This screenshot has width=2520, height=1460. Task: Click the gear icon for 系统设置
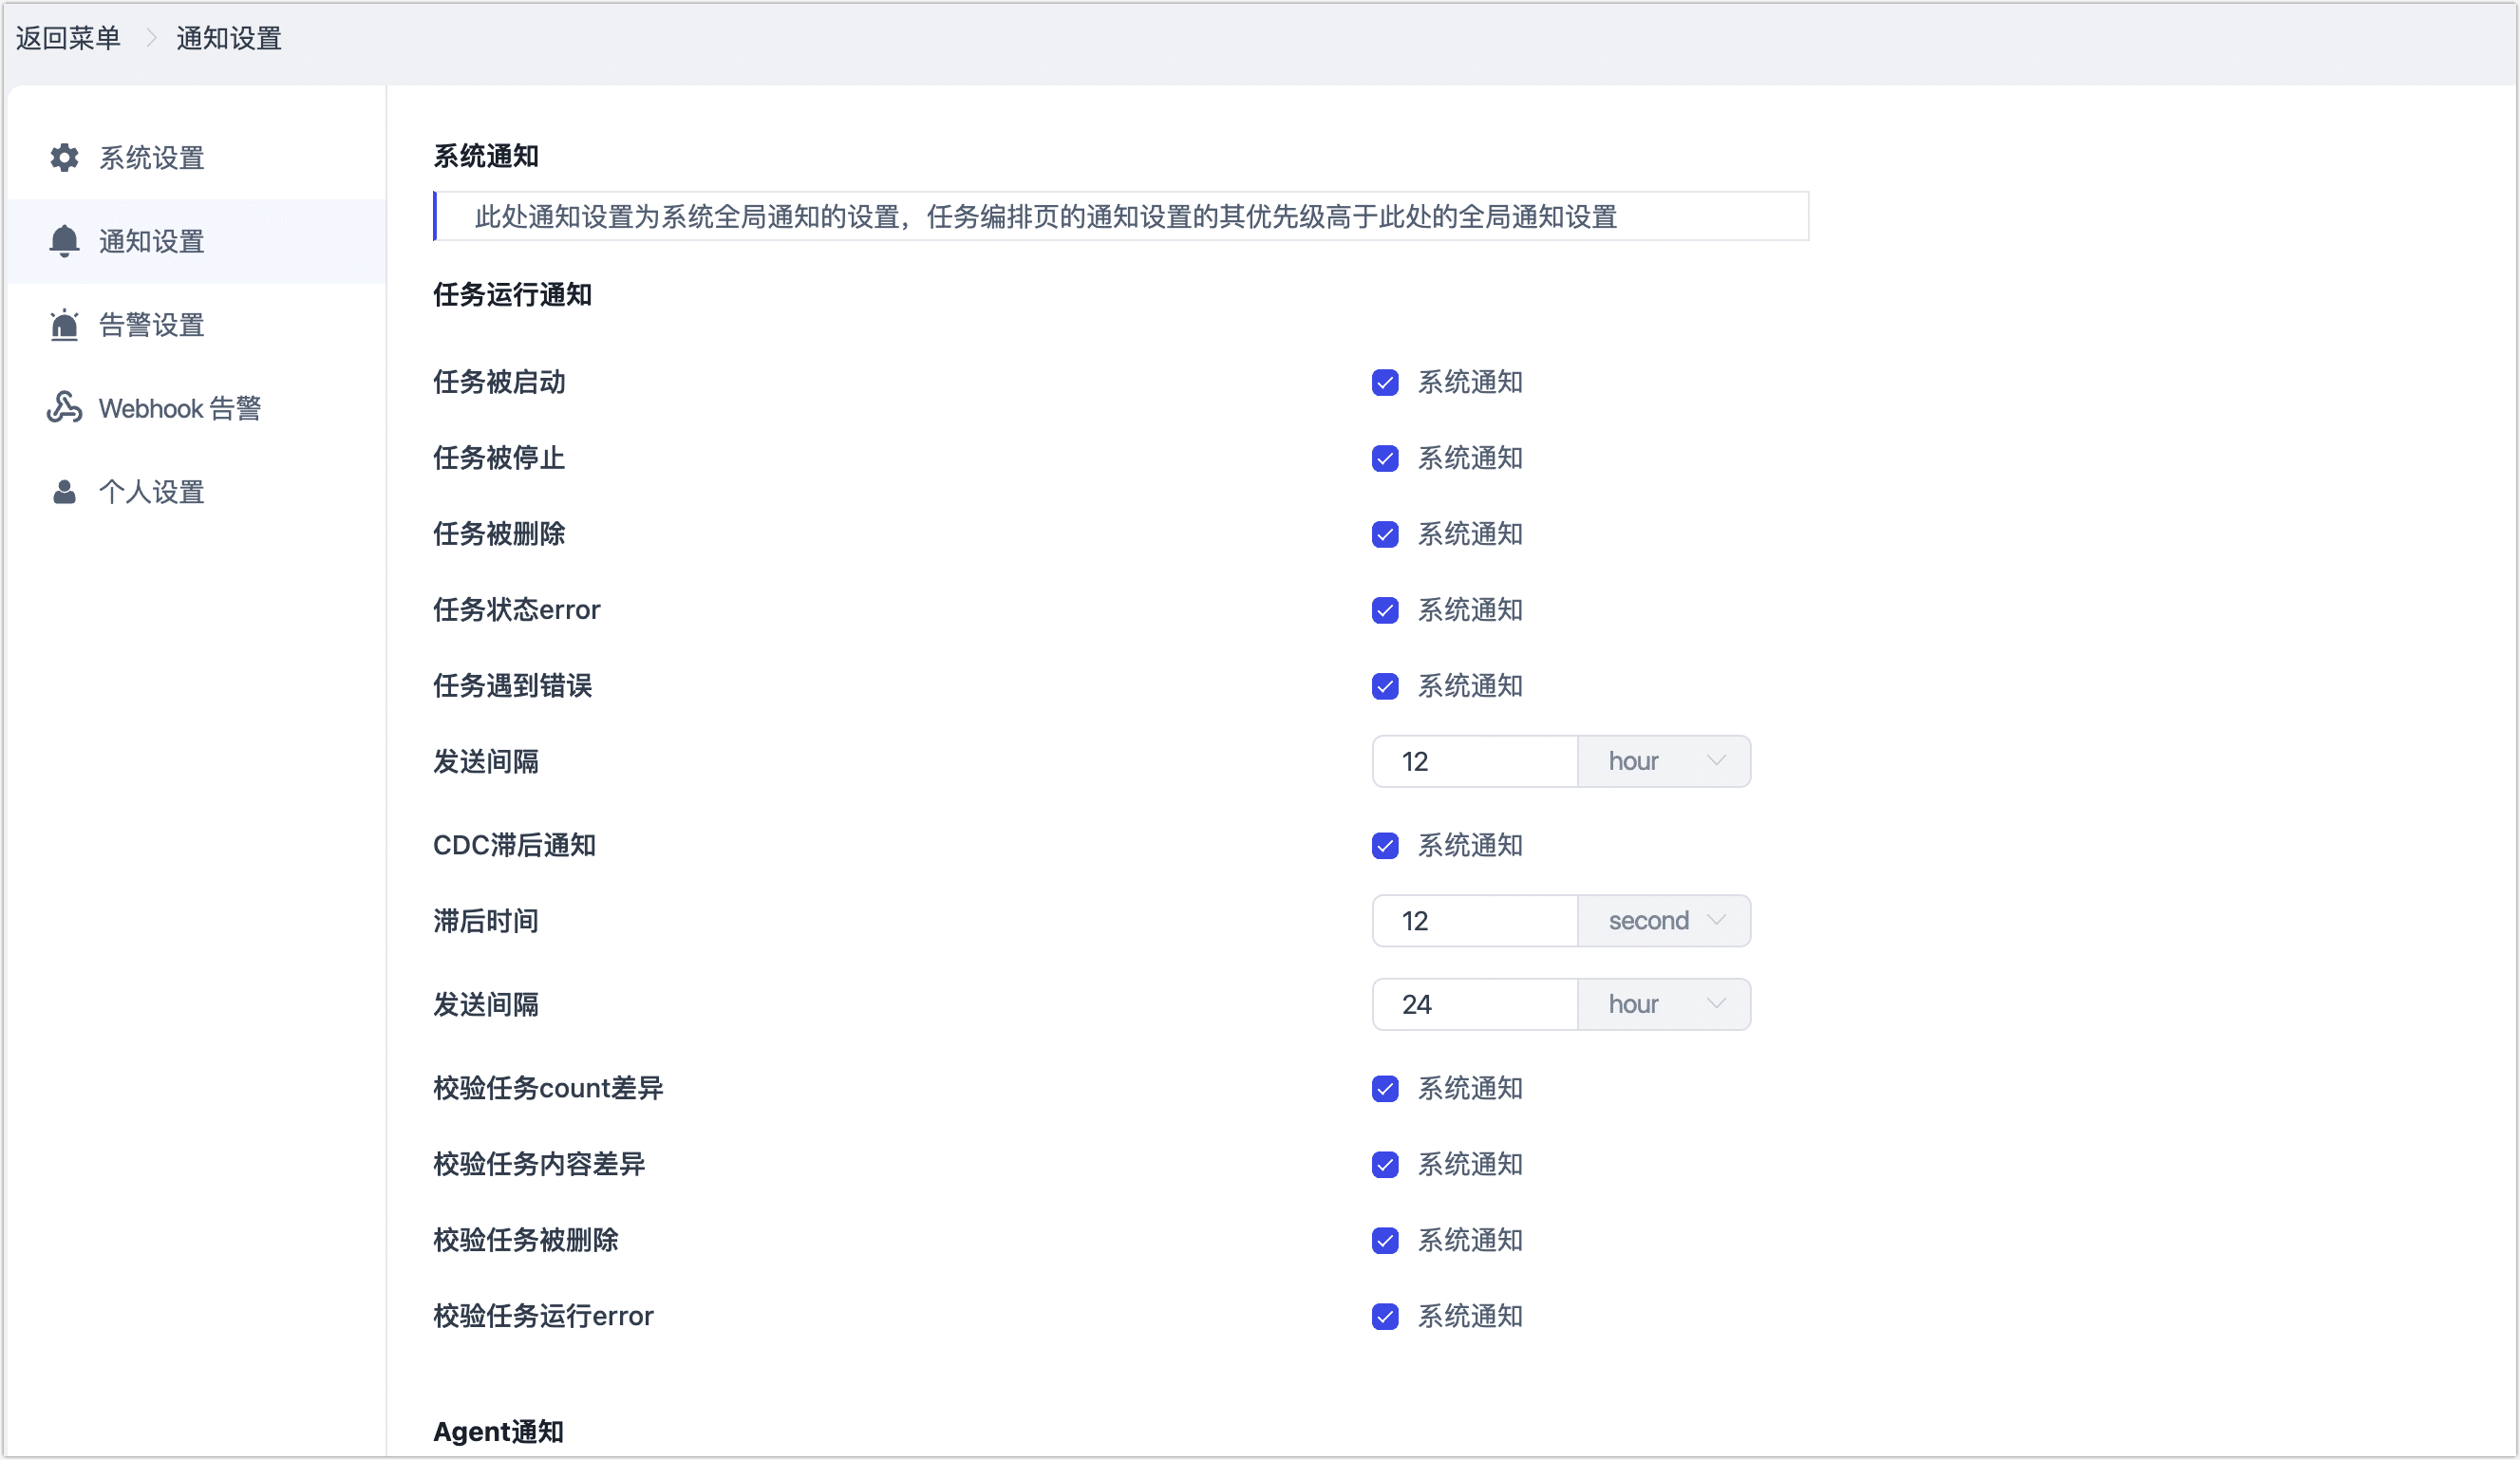[x=65, y=158]
